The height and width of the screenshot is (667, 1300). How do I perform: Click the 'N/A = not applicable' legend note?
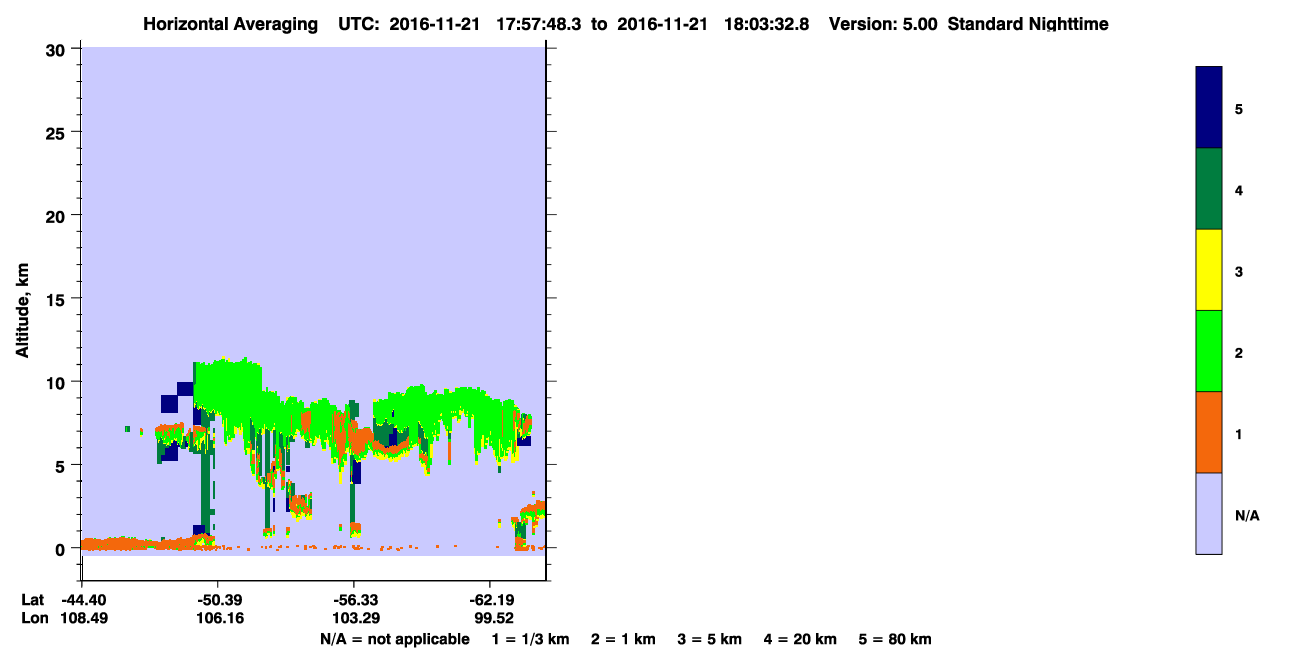[x=394, y=639]
